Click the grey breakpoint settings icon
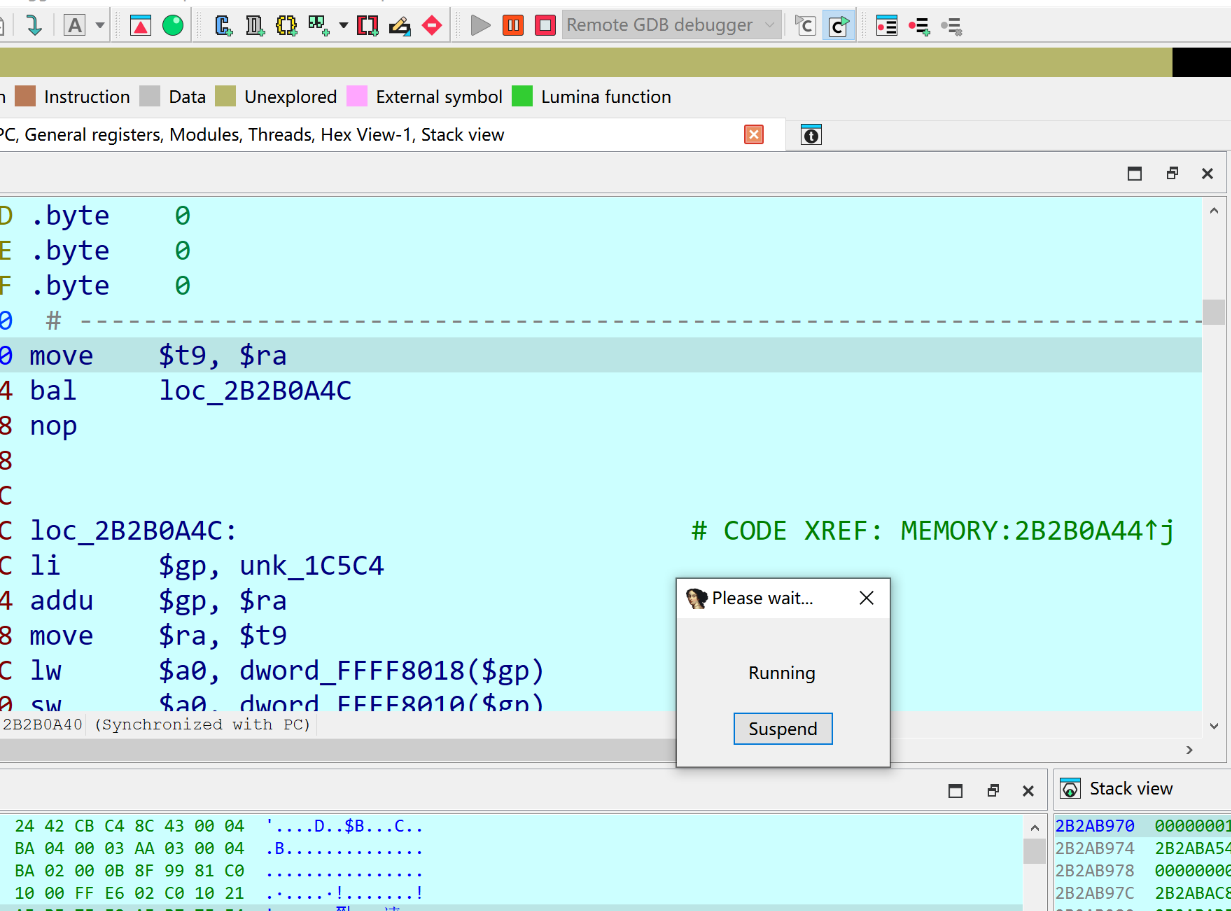This screenshot has width=1231, height=911. point(952,26)
